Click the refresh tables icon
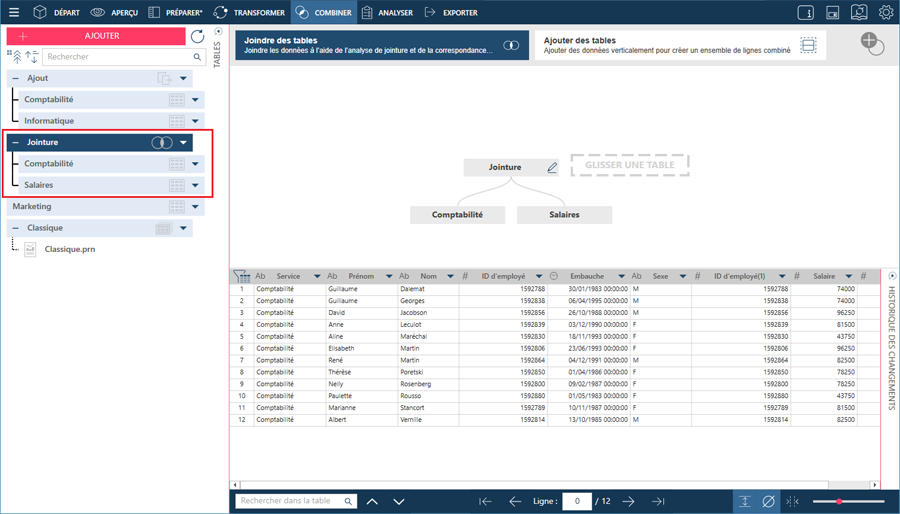Image resolution: width=900 pixels, height=514 pixels. coord(197,36)
